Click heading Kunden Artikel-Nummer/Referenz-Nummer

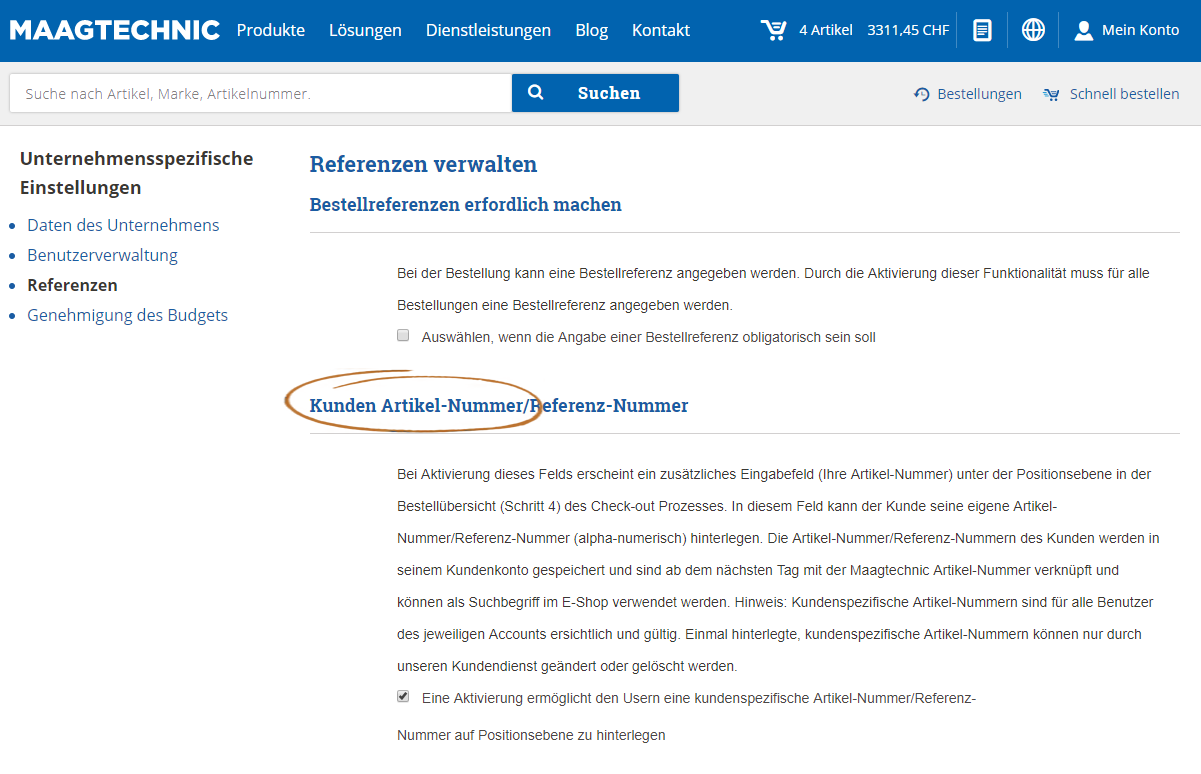[x=499, y=406]
